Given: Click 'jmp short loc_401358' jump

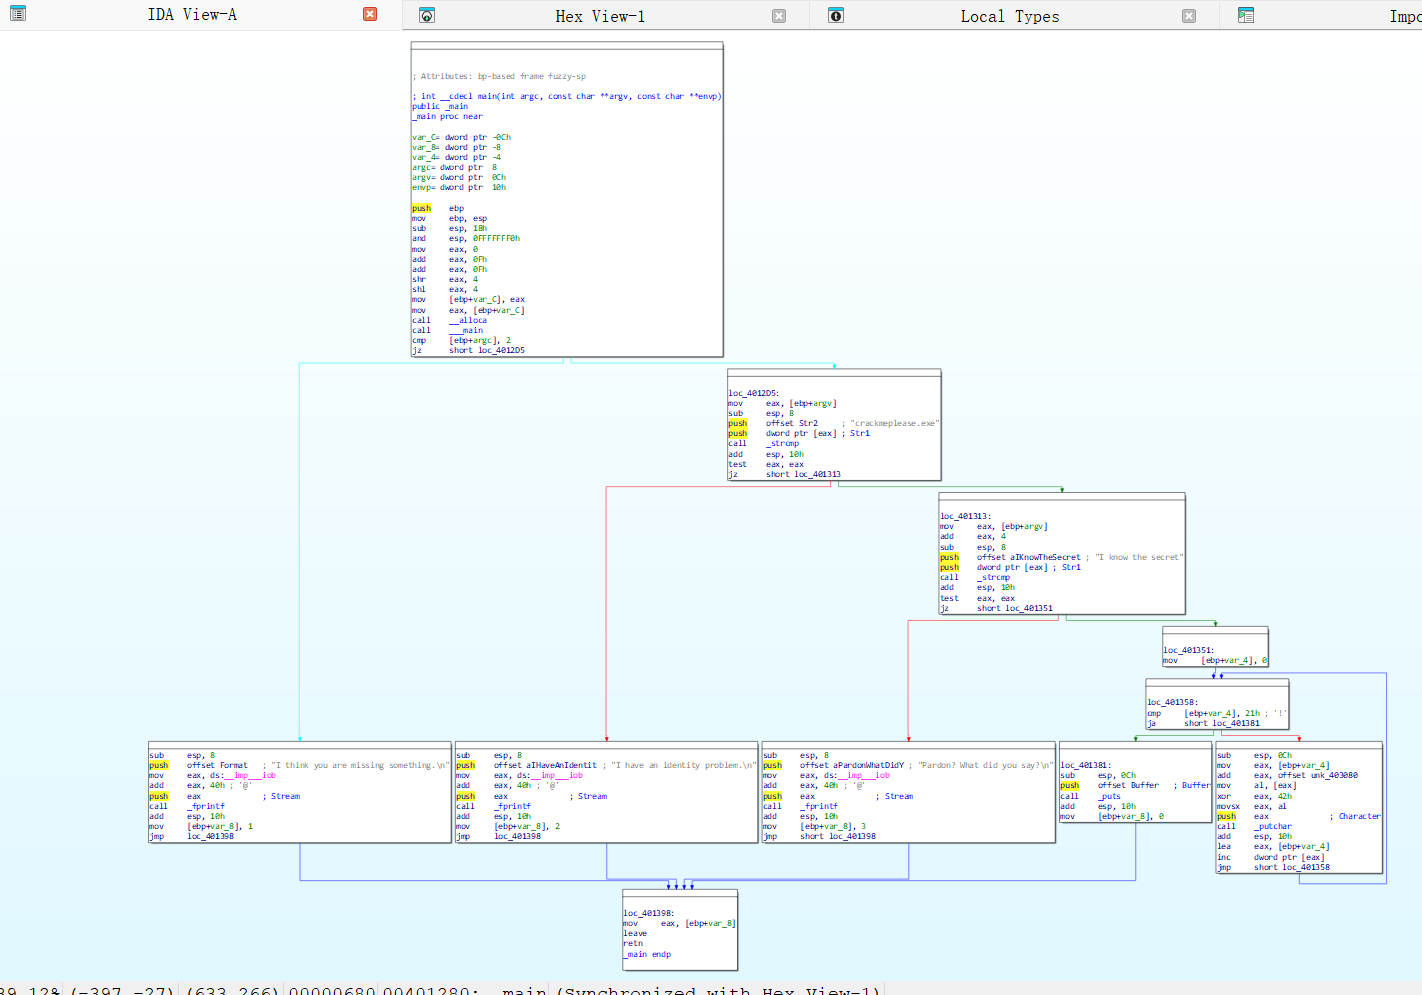Looking at the screenshot, I should (1273, 867).
